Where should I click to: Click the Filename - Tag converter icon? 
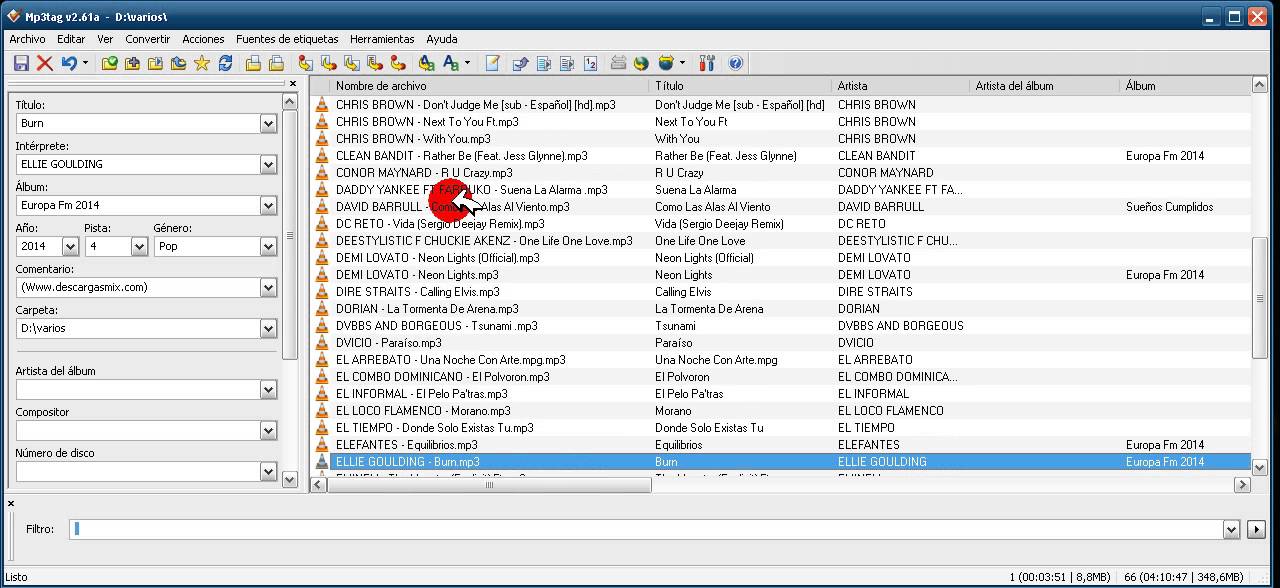click(329, 63)
